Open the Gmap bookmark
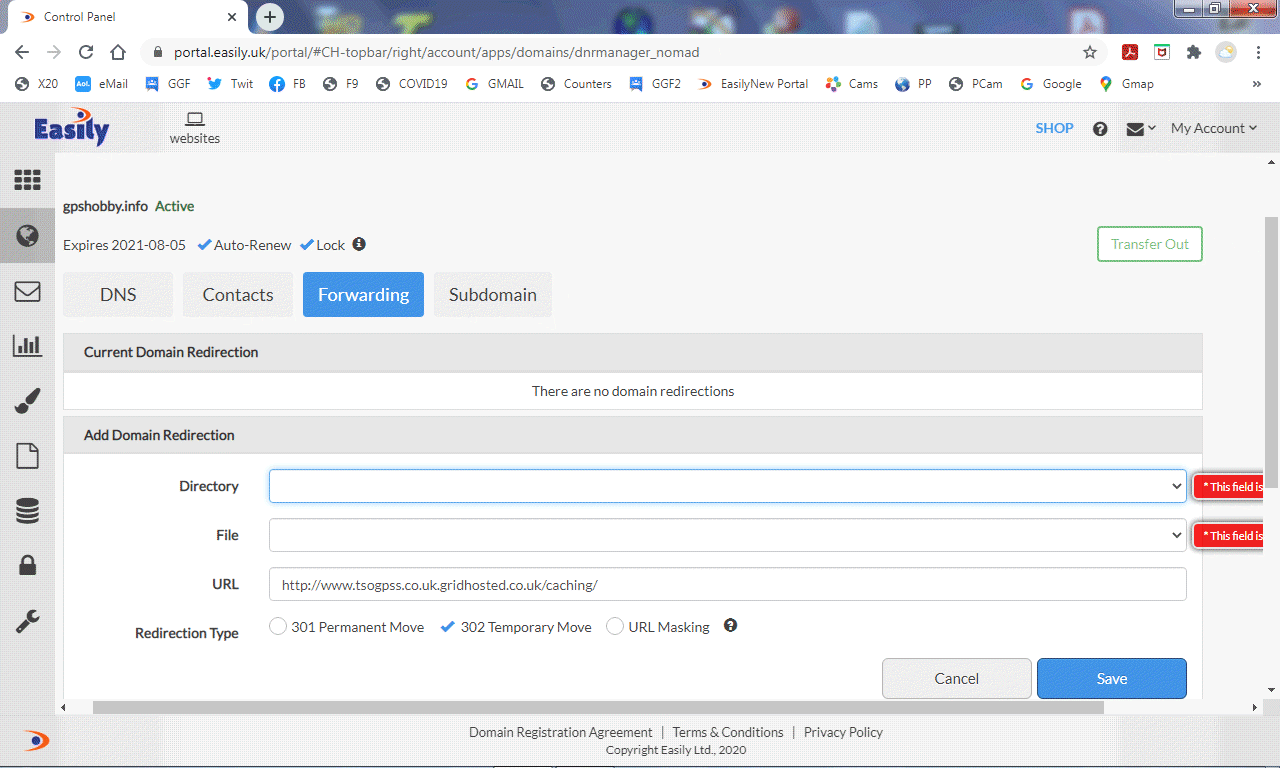Screen dimensions: 1280x768 click(x=1126, y=84)
